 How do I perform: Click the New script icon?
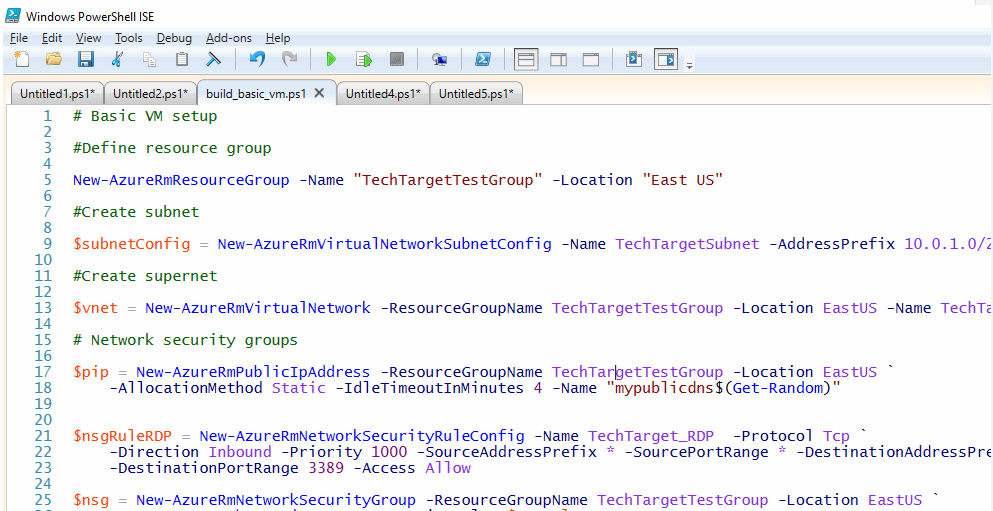click(22, 60)
